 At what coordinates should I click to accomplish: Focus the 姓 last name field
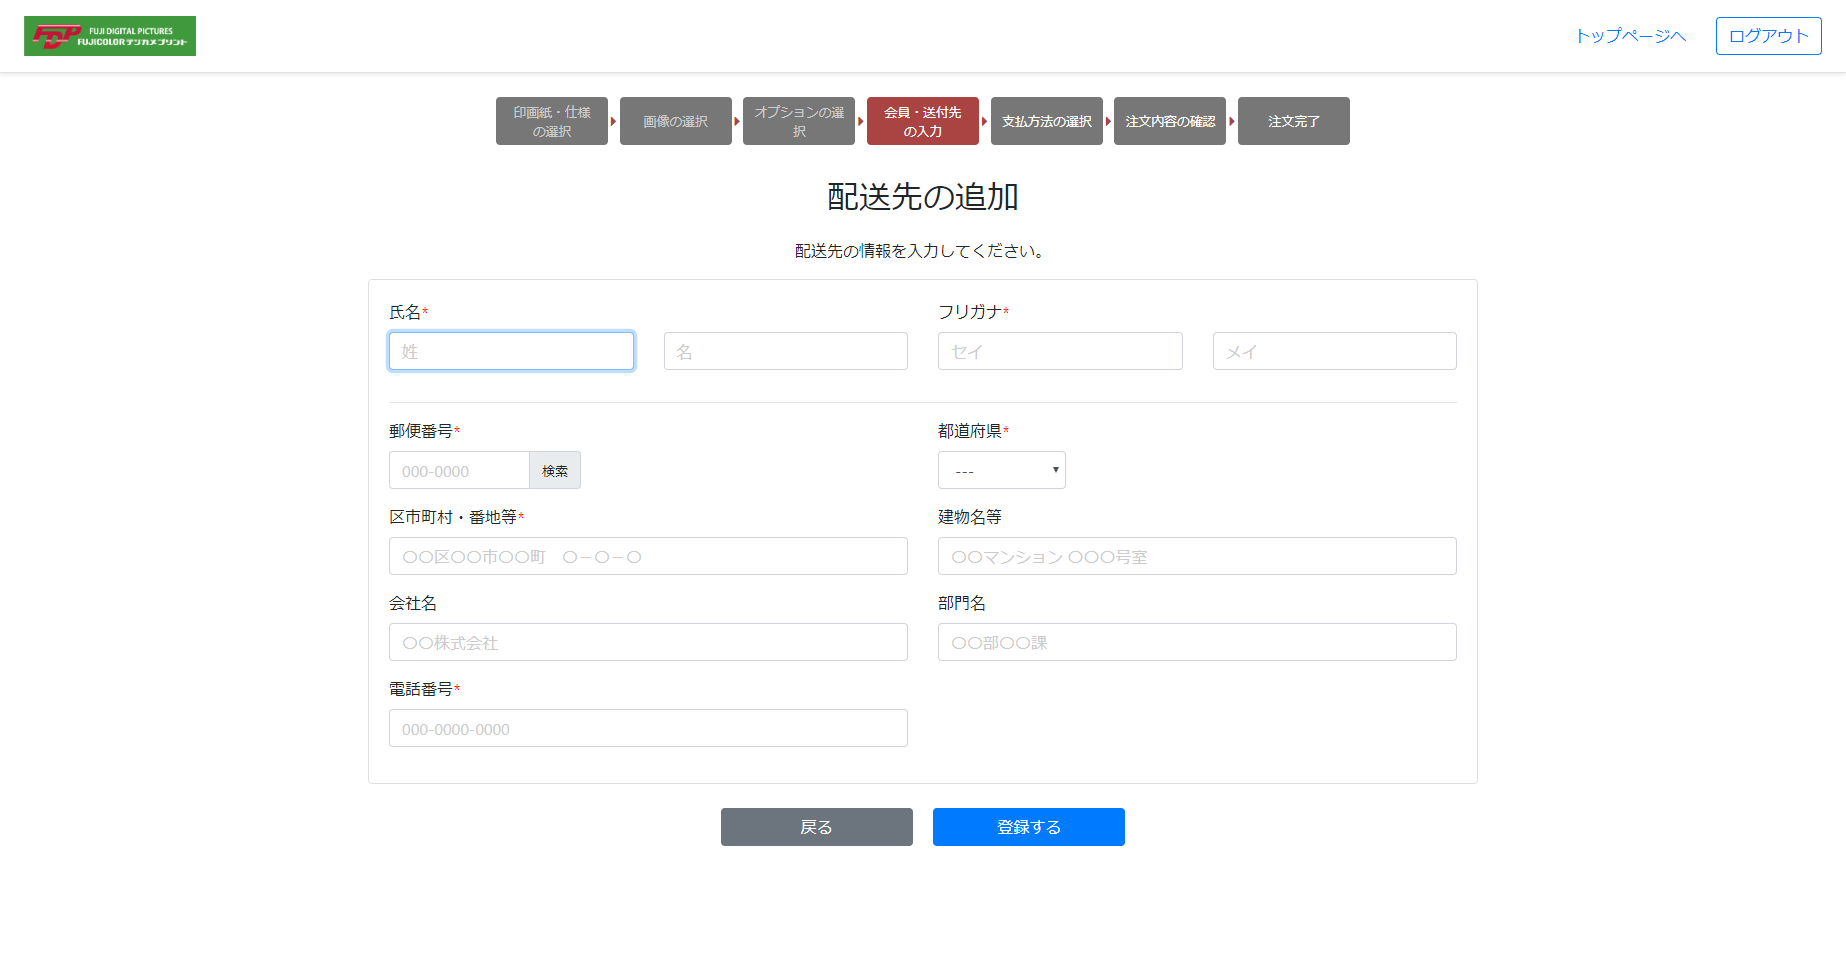(x=511, y=351)
